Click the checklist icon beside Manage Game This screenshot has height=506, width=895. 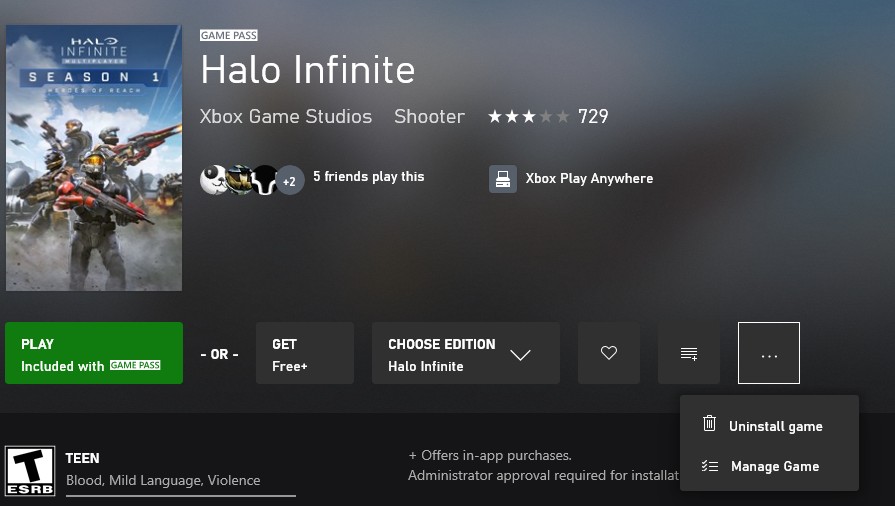pos(709,466)
